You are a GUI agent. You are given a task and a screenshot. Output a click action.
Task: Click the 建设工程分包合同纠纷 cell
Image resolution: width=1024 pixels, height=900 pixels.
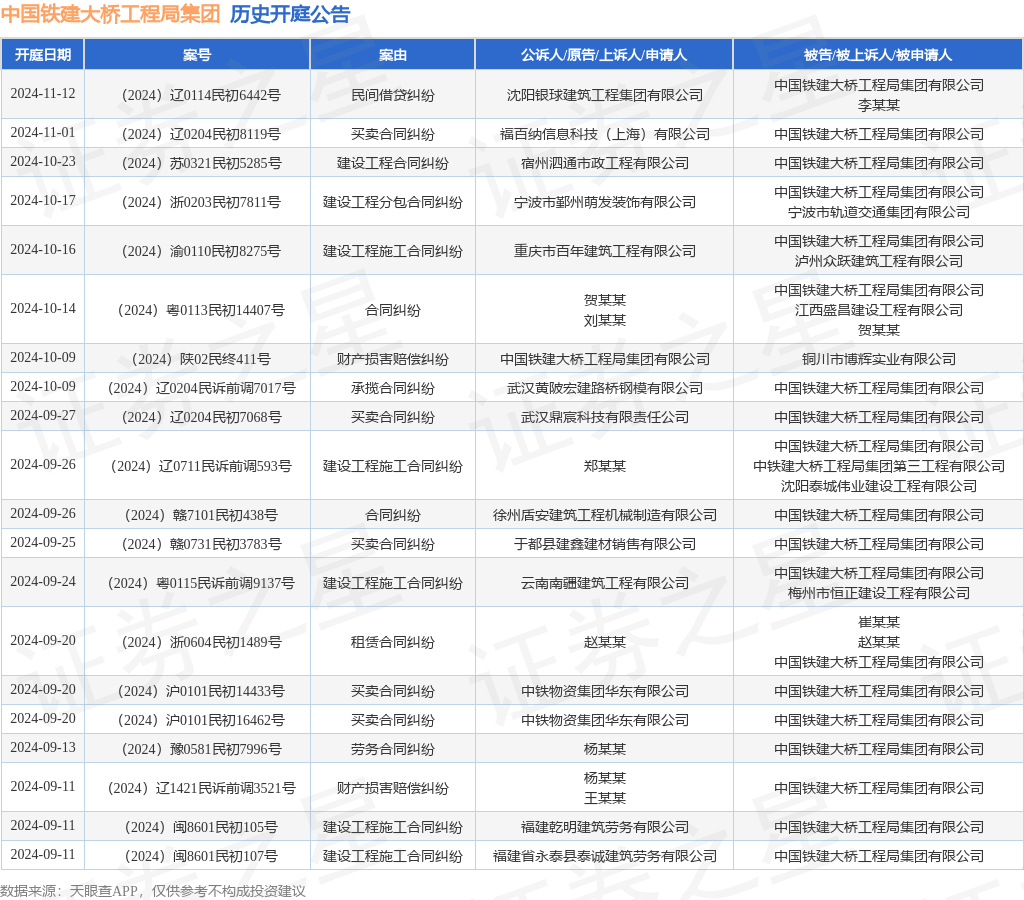point(392,202)
